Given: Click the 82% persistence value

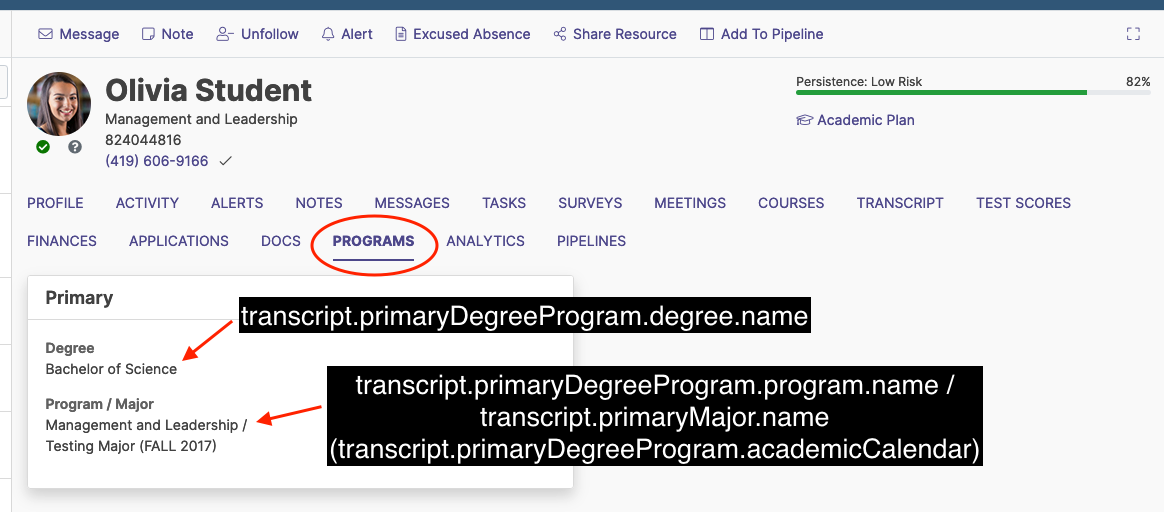Looking at the screenshot, I should point(1138,82).
